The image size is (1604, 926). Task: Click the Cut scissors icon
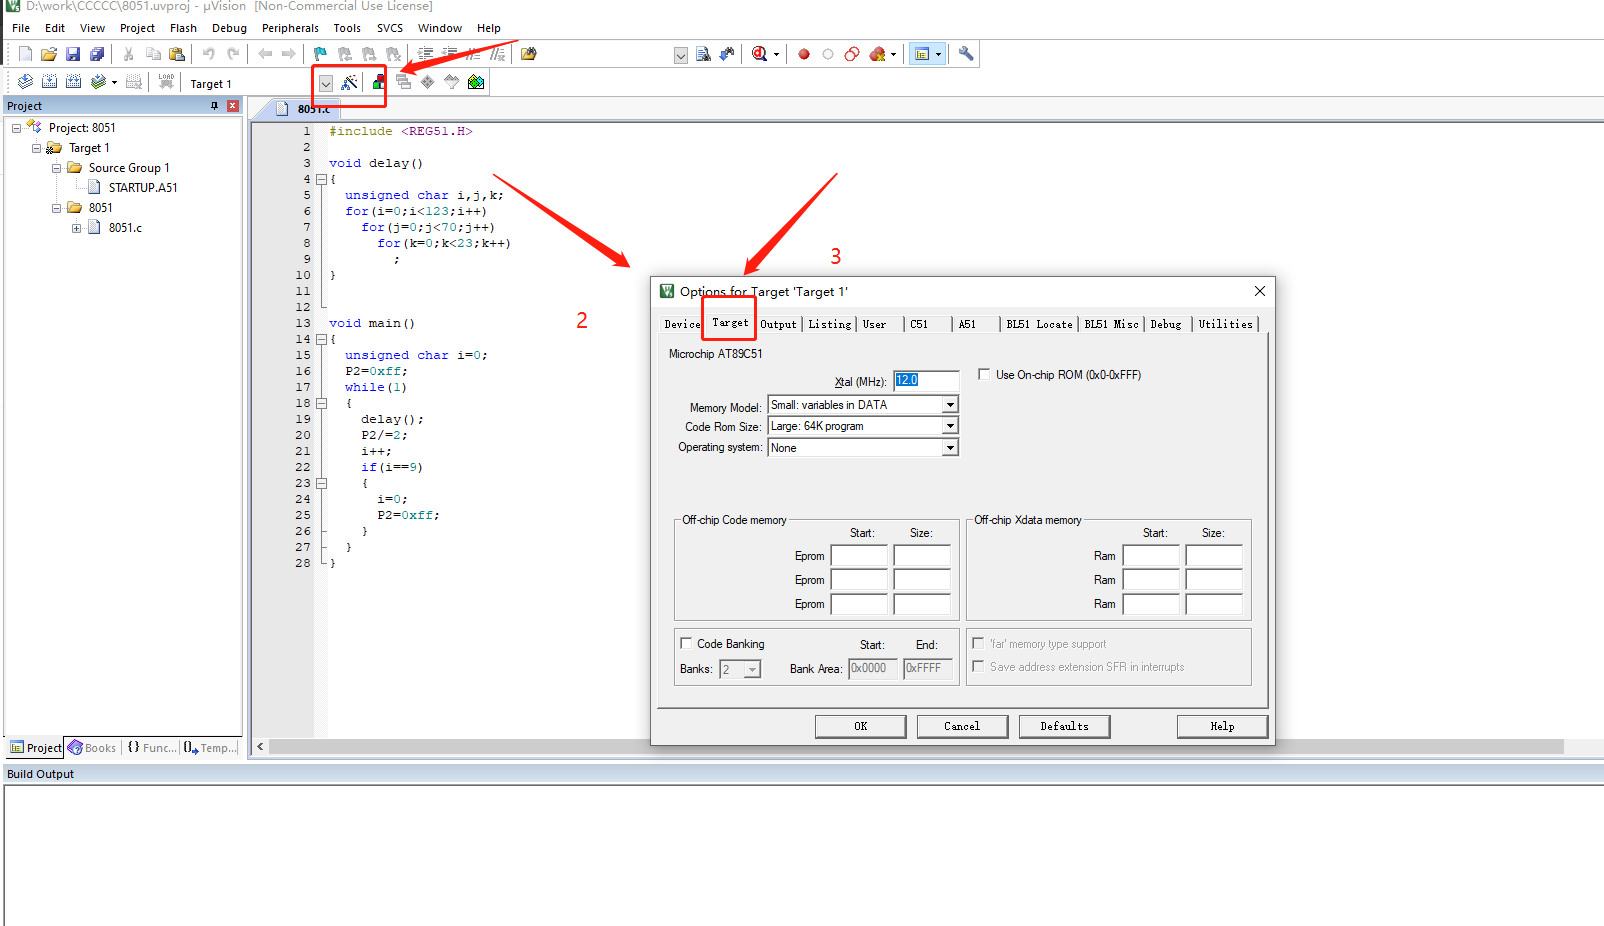pos(129,54)
